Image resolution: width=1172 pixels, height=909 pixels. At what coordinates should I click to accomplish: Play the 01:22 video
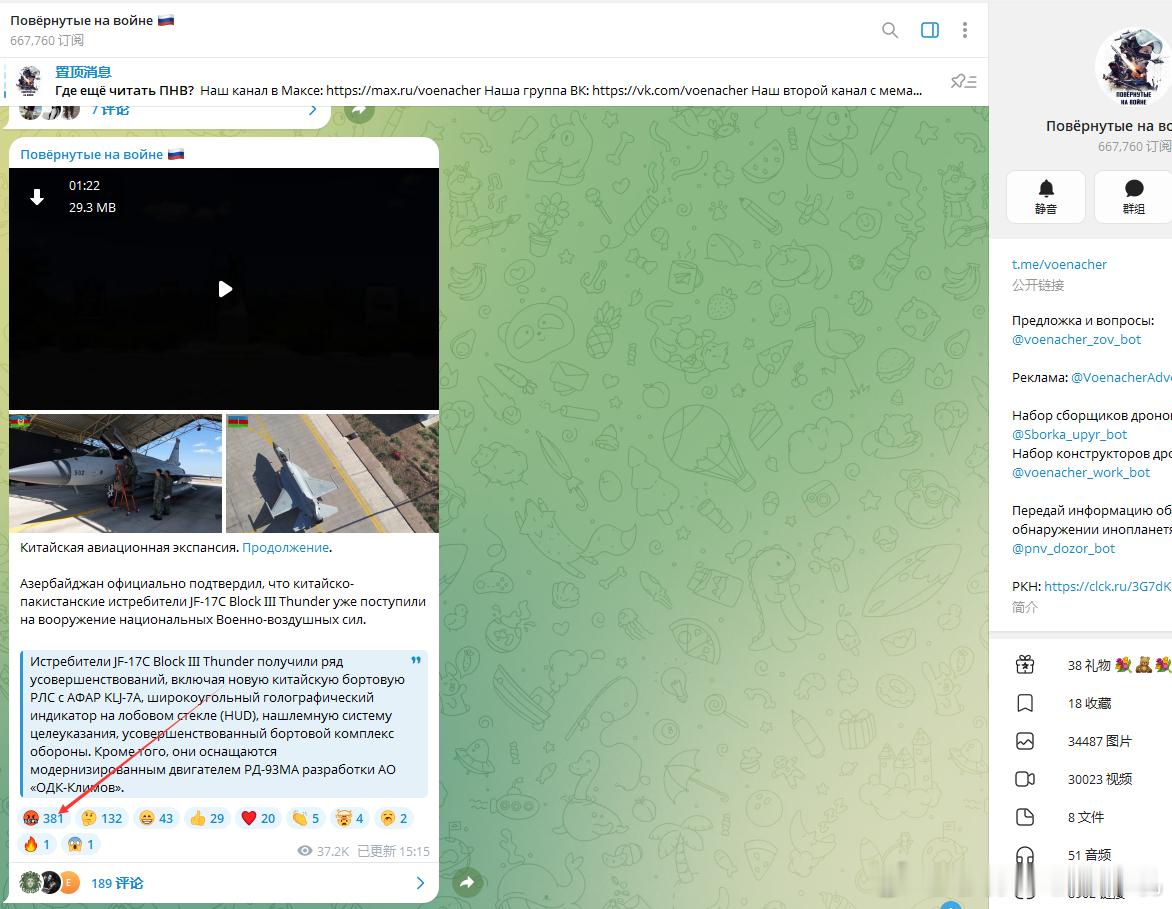pos(224,289)
